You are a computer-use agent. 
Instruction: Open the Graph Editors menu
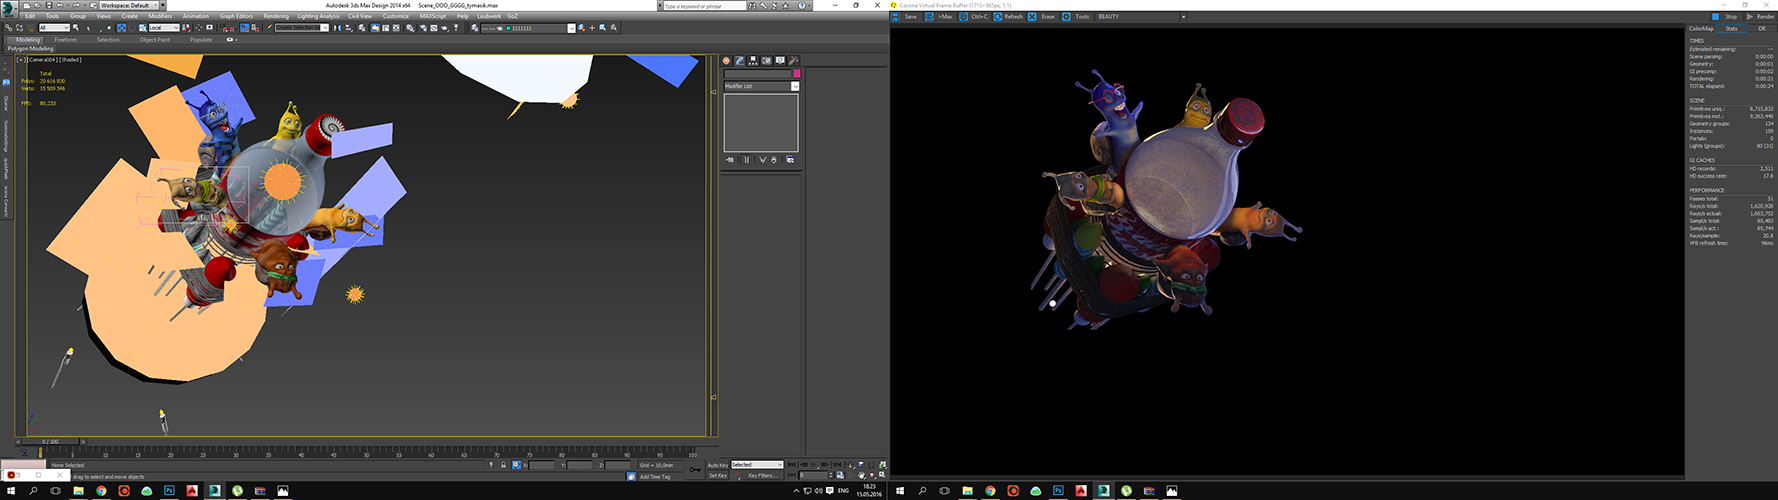pyautogui.click(x=236, y=16)
